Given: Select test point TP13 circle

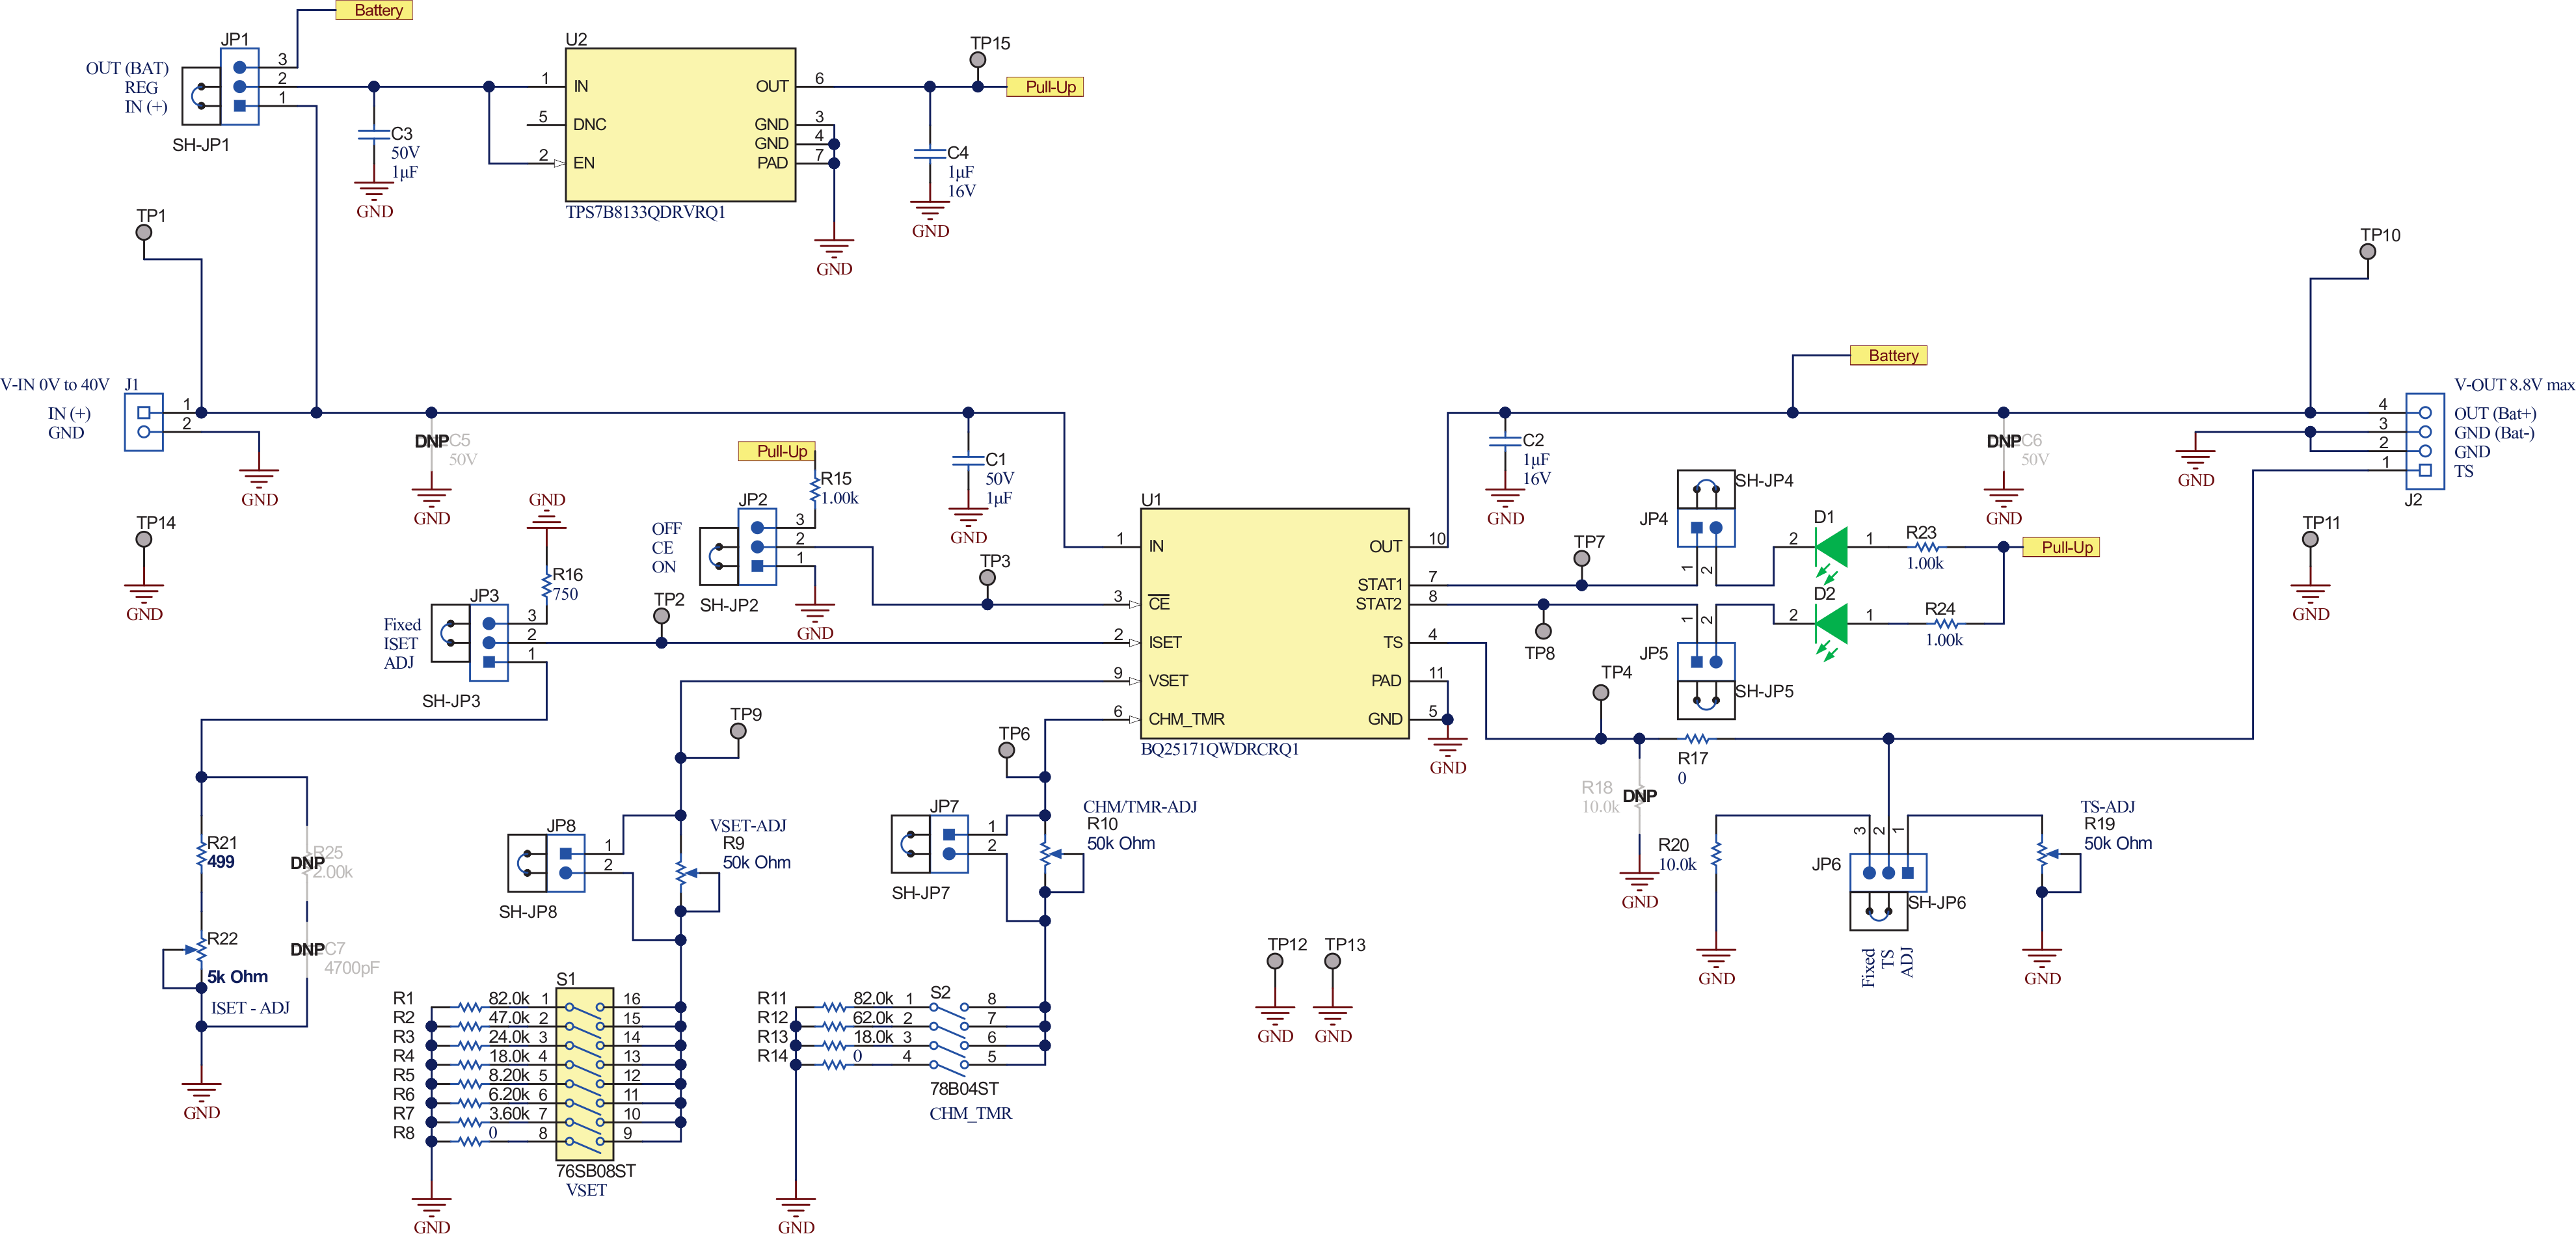Looking at the screenshot, I should tap(1332, 961).
